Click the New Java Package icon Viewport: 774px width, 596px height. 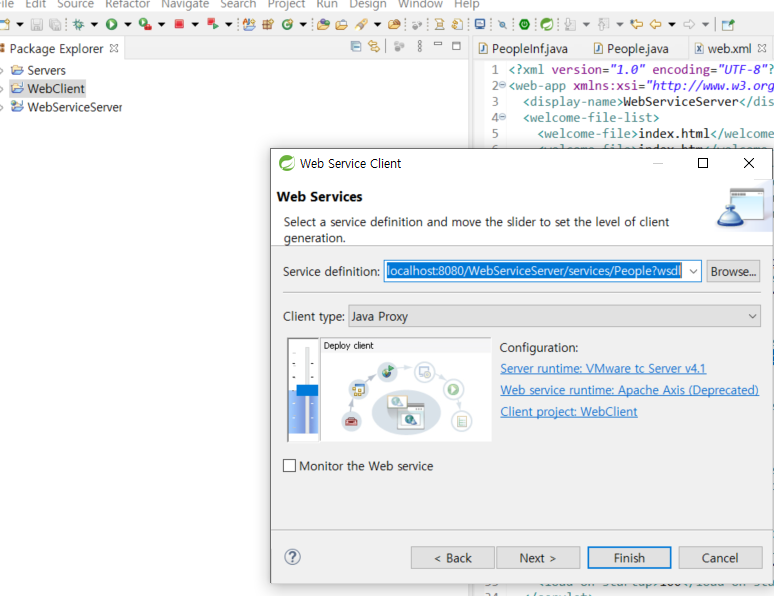click(268, 24)
